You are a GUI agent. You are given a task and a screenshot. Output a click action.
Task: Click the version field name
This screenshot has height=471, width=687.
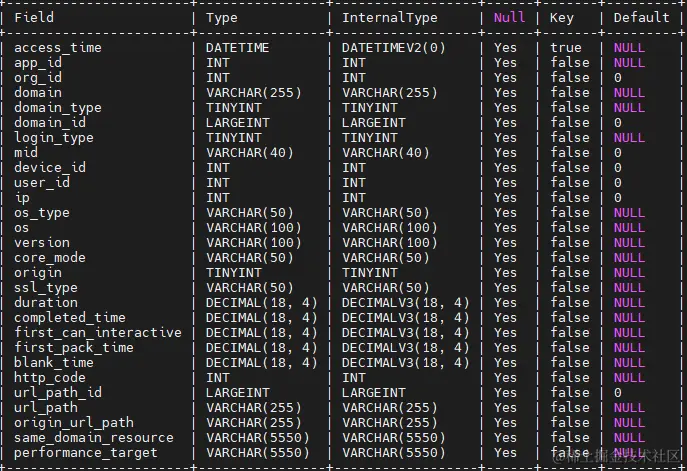[x=42, y=242]
